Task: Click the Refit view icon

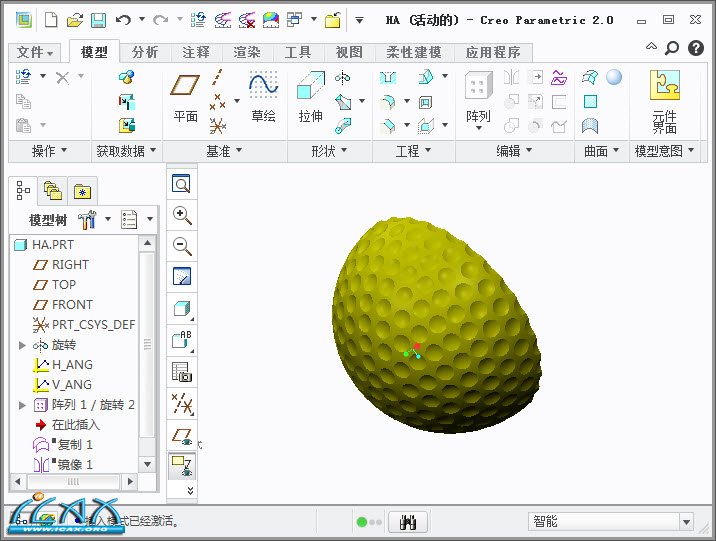Action: coord(181,184)
